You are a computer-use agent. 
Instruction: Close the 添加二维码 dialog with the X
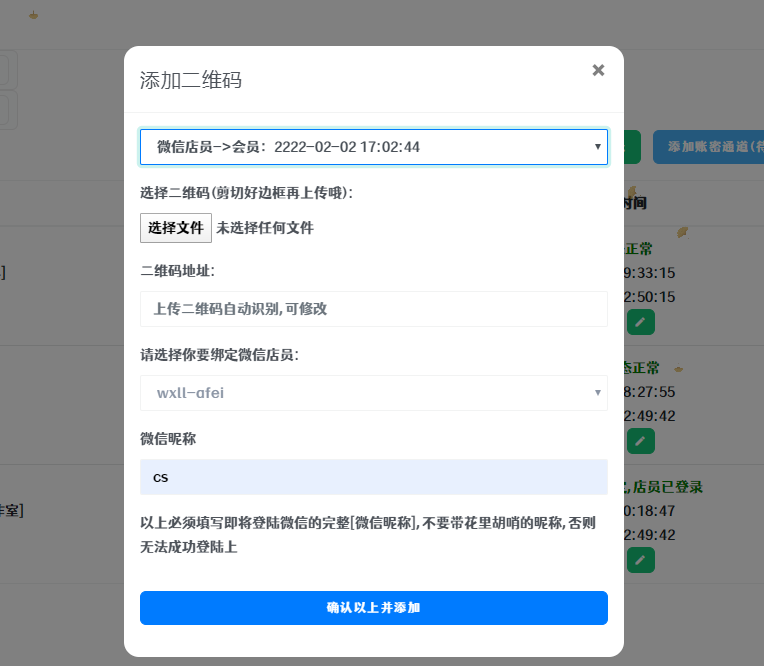click(x=598, y=71)
